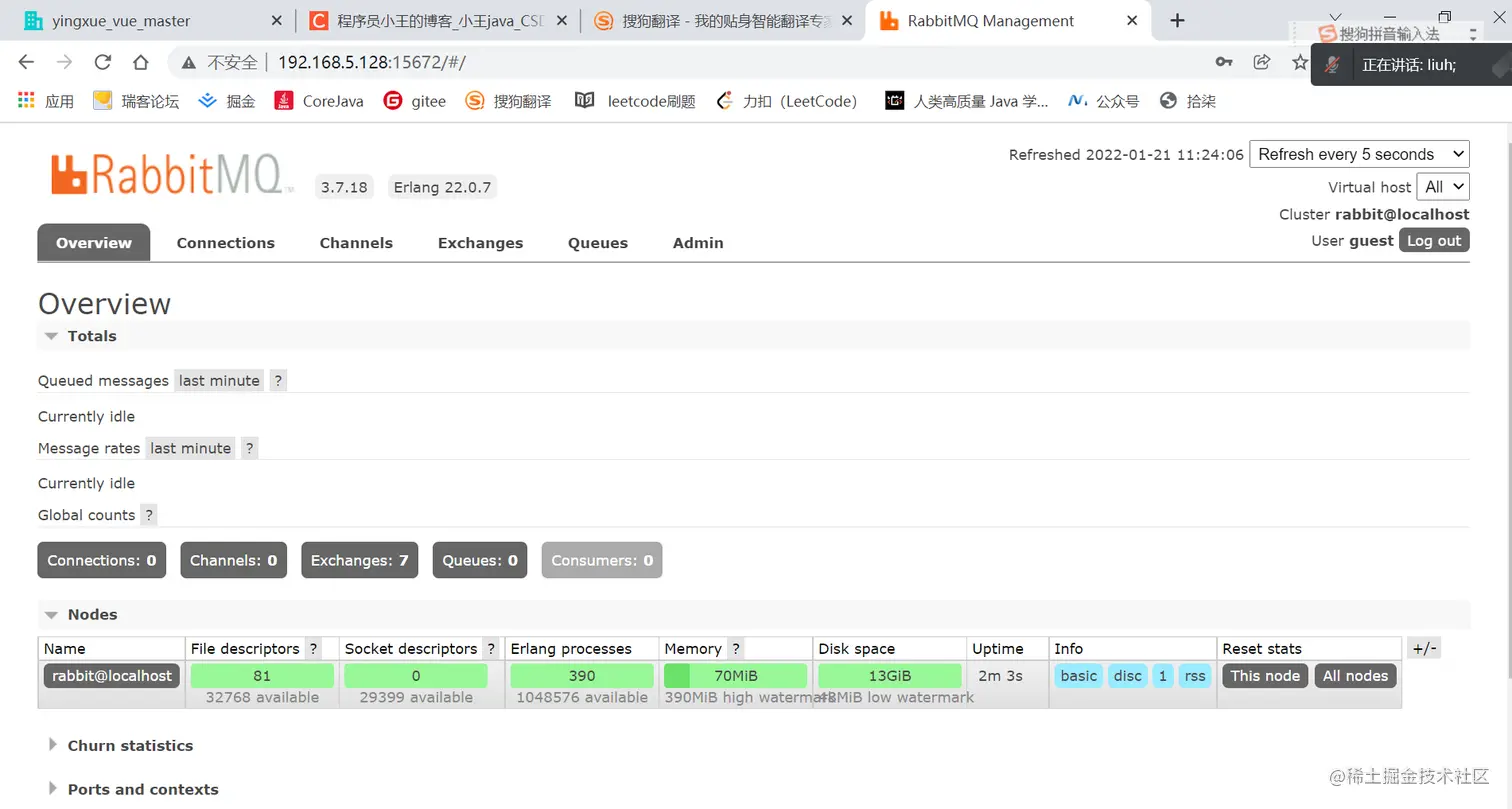
Task: Open a new tab with the plus icon
Action: (1178, 20)
